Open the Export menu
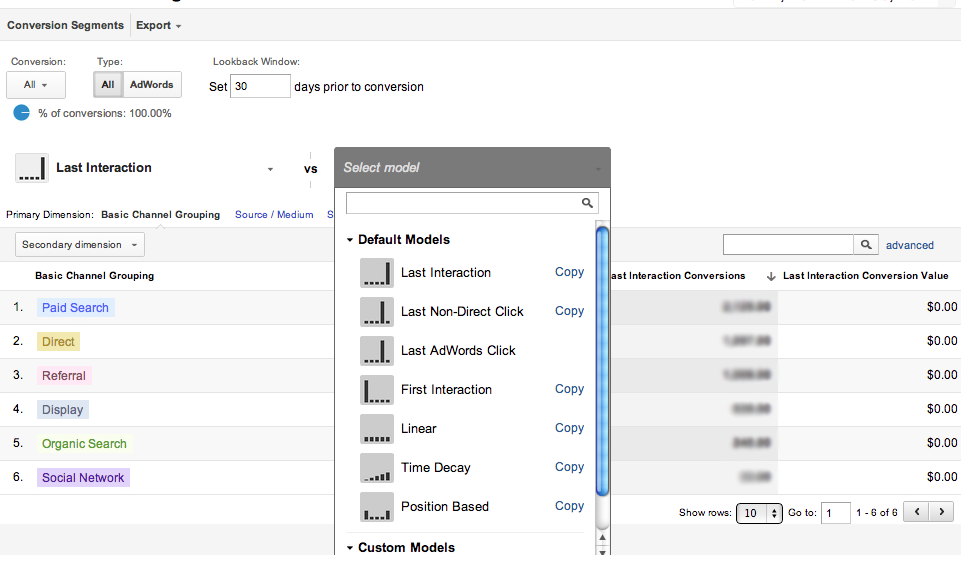Screen dimensions: 977x575 [x=158, y=25]
